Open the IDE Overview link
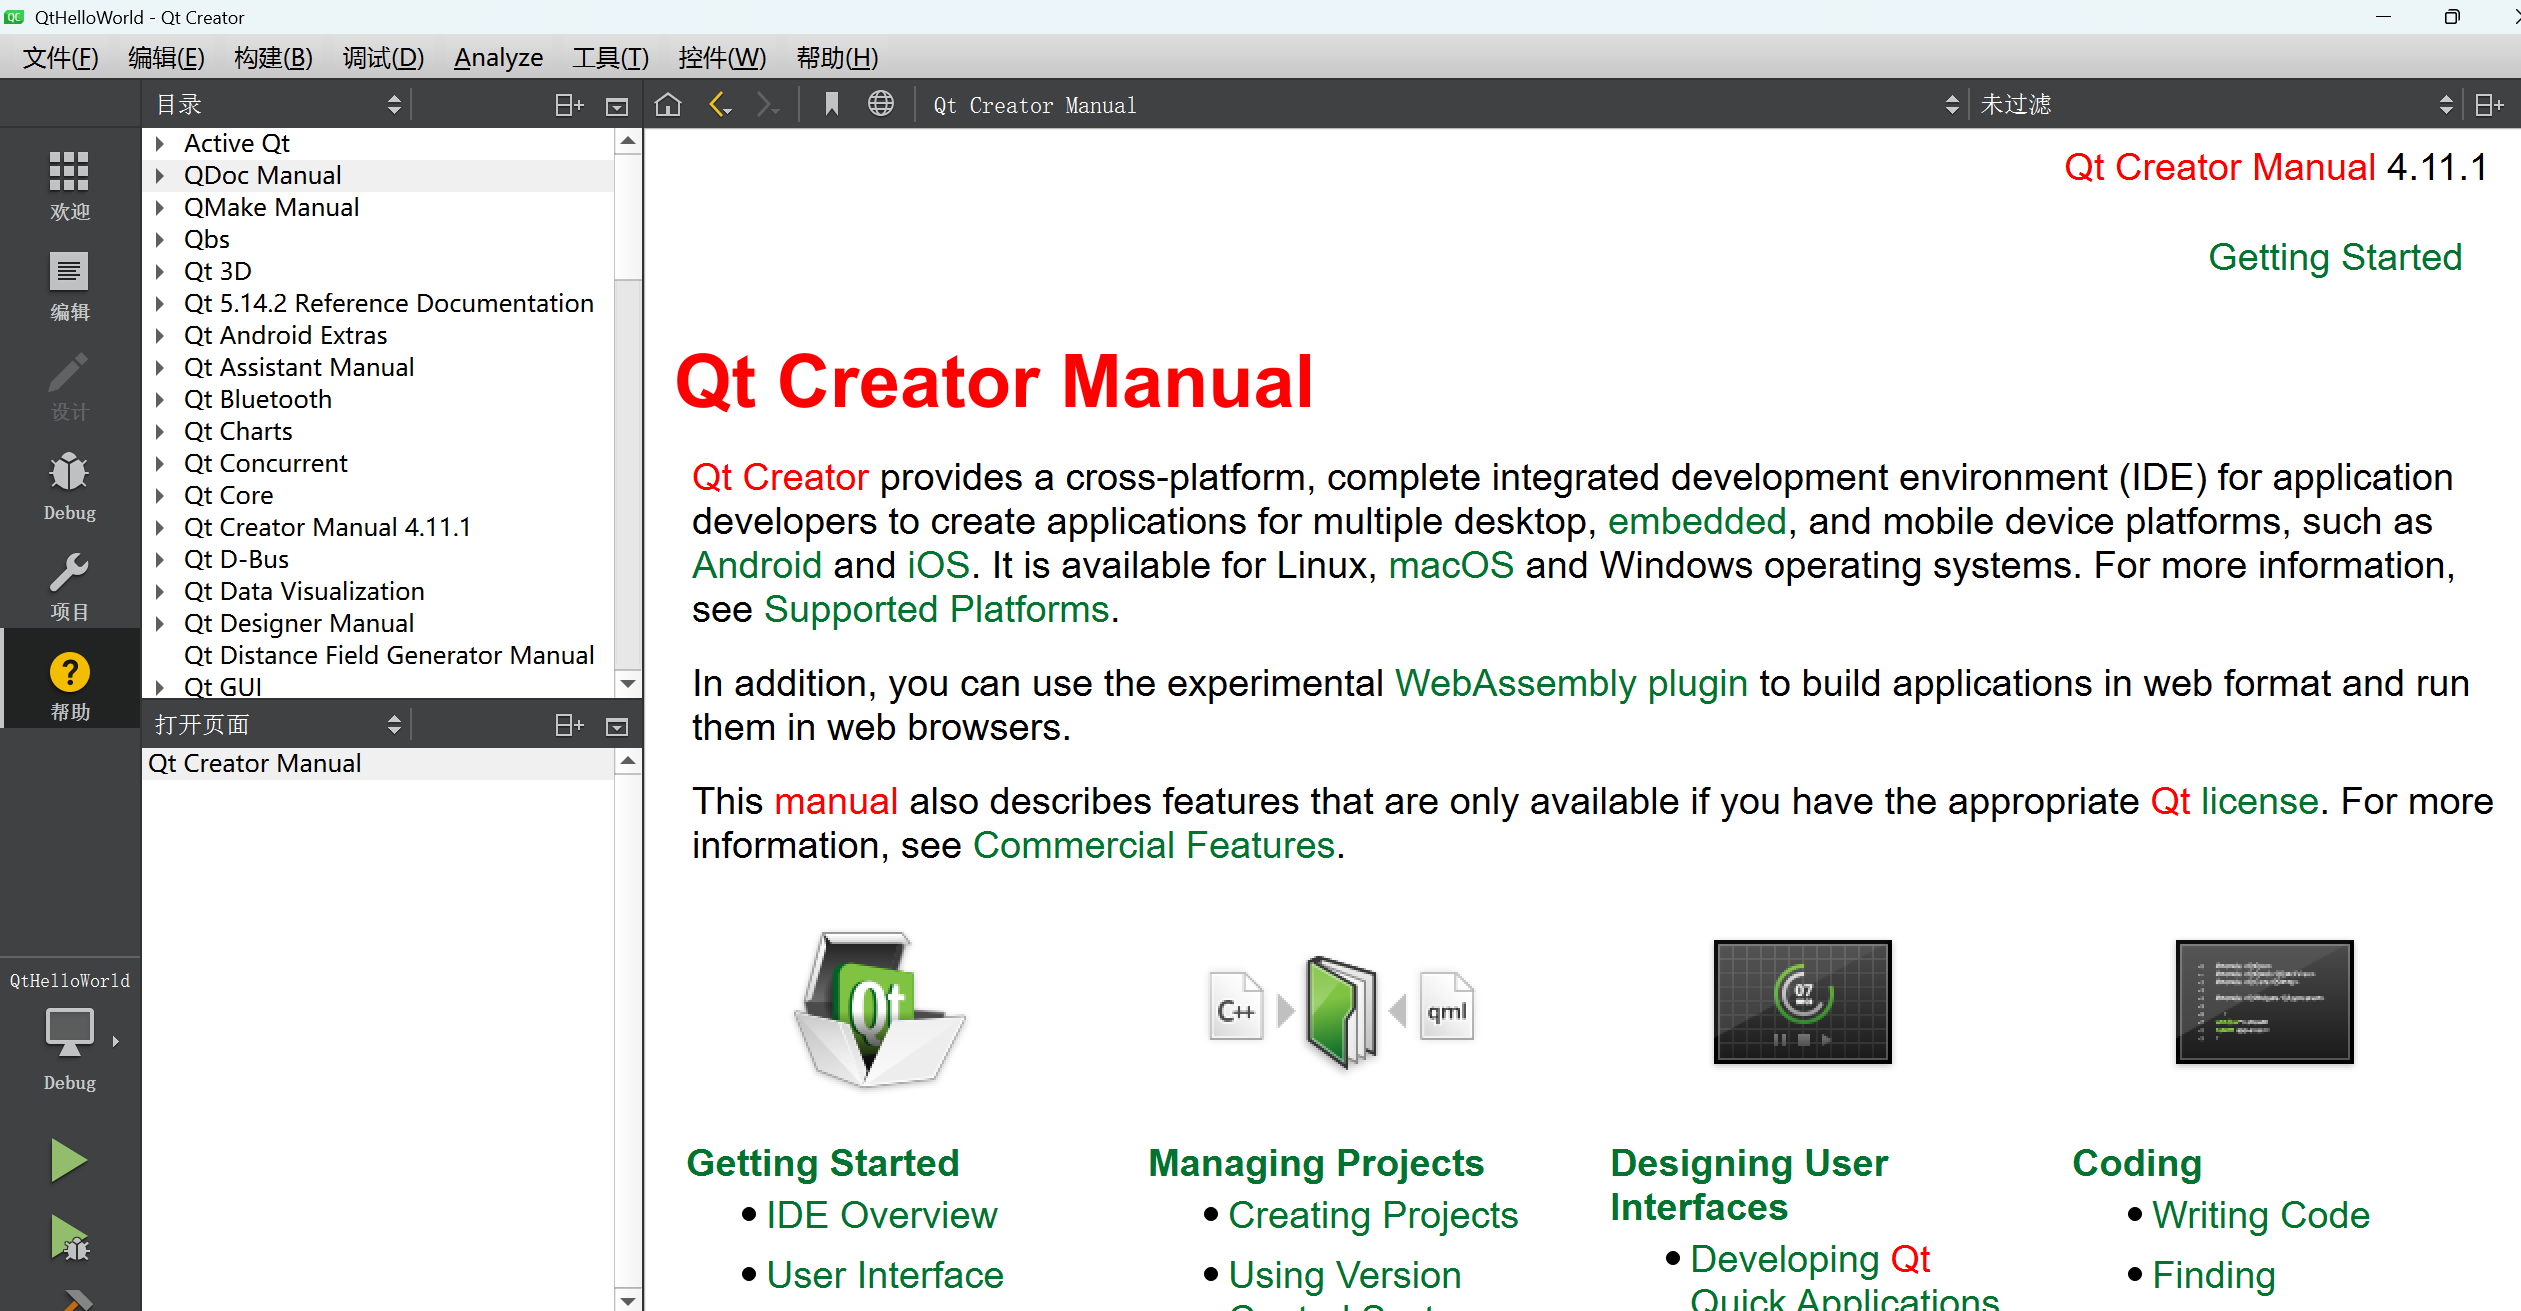Viewport: 2521px width, 1311px height. (882, 1216)
